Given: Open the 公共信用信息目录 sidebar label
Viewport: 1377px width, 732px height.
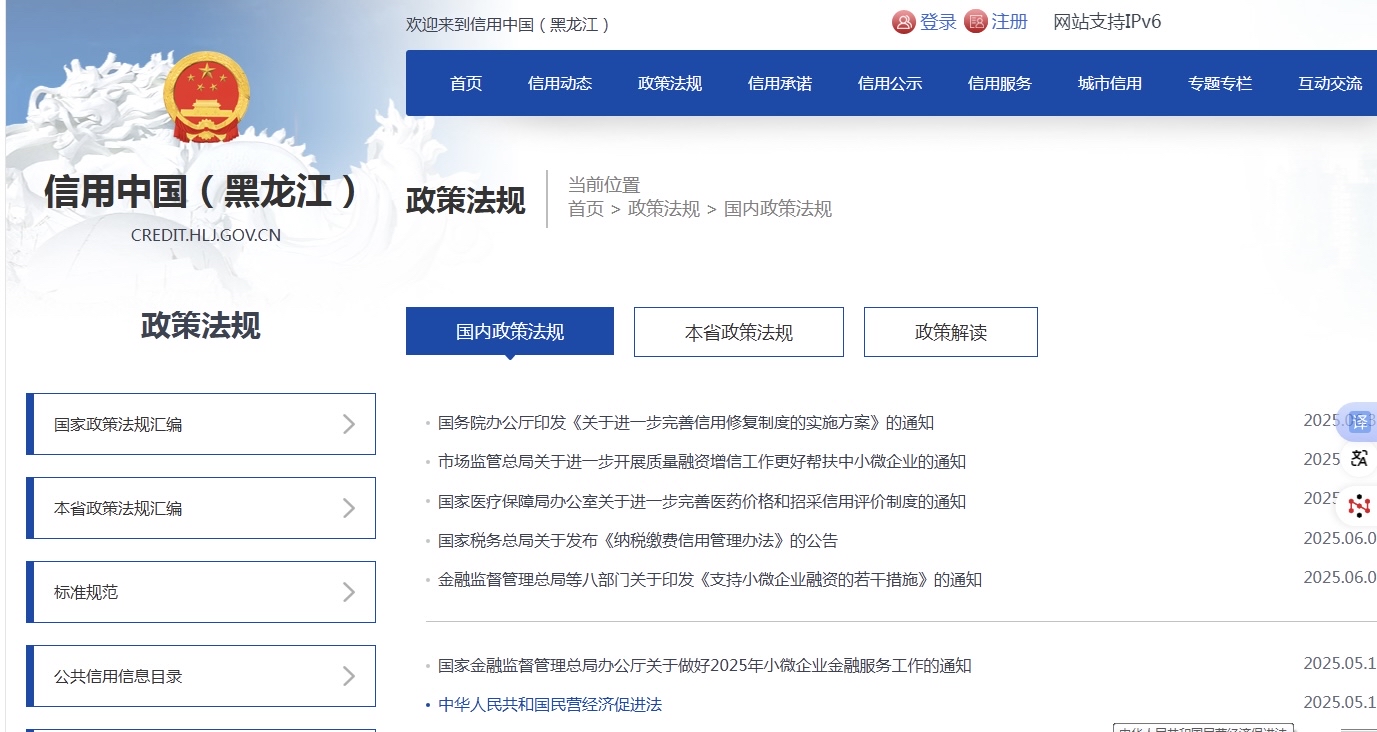Looking at the screenshot, I should 118,676.
